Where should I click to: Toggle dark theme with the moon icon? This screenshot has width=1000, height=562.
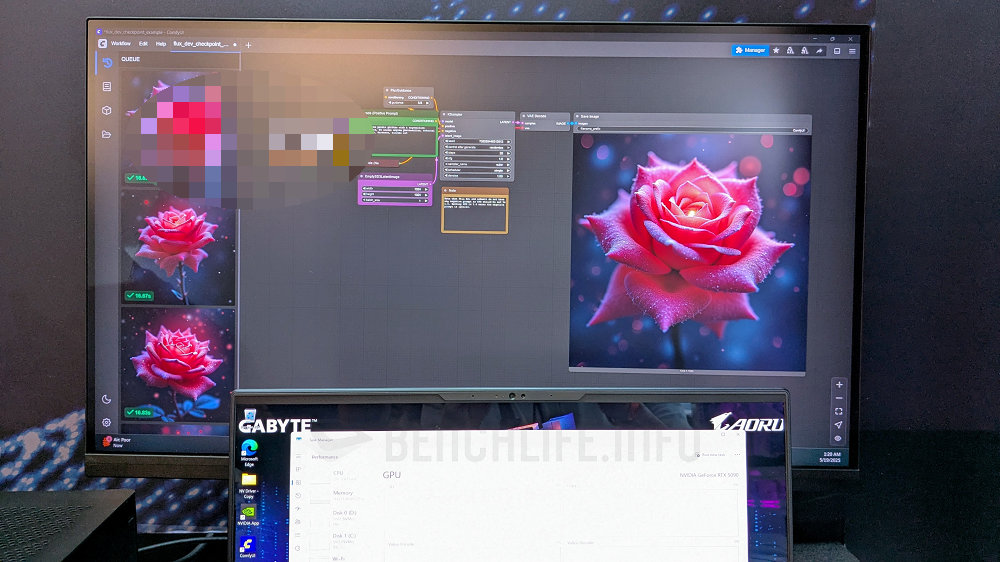pos(107,399)
